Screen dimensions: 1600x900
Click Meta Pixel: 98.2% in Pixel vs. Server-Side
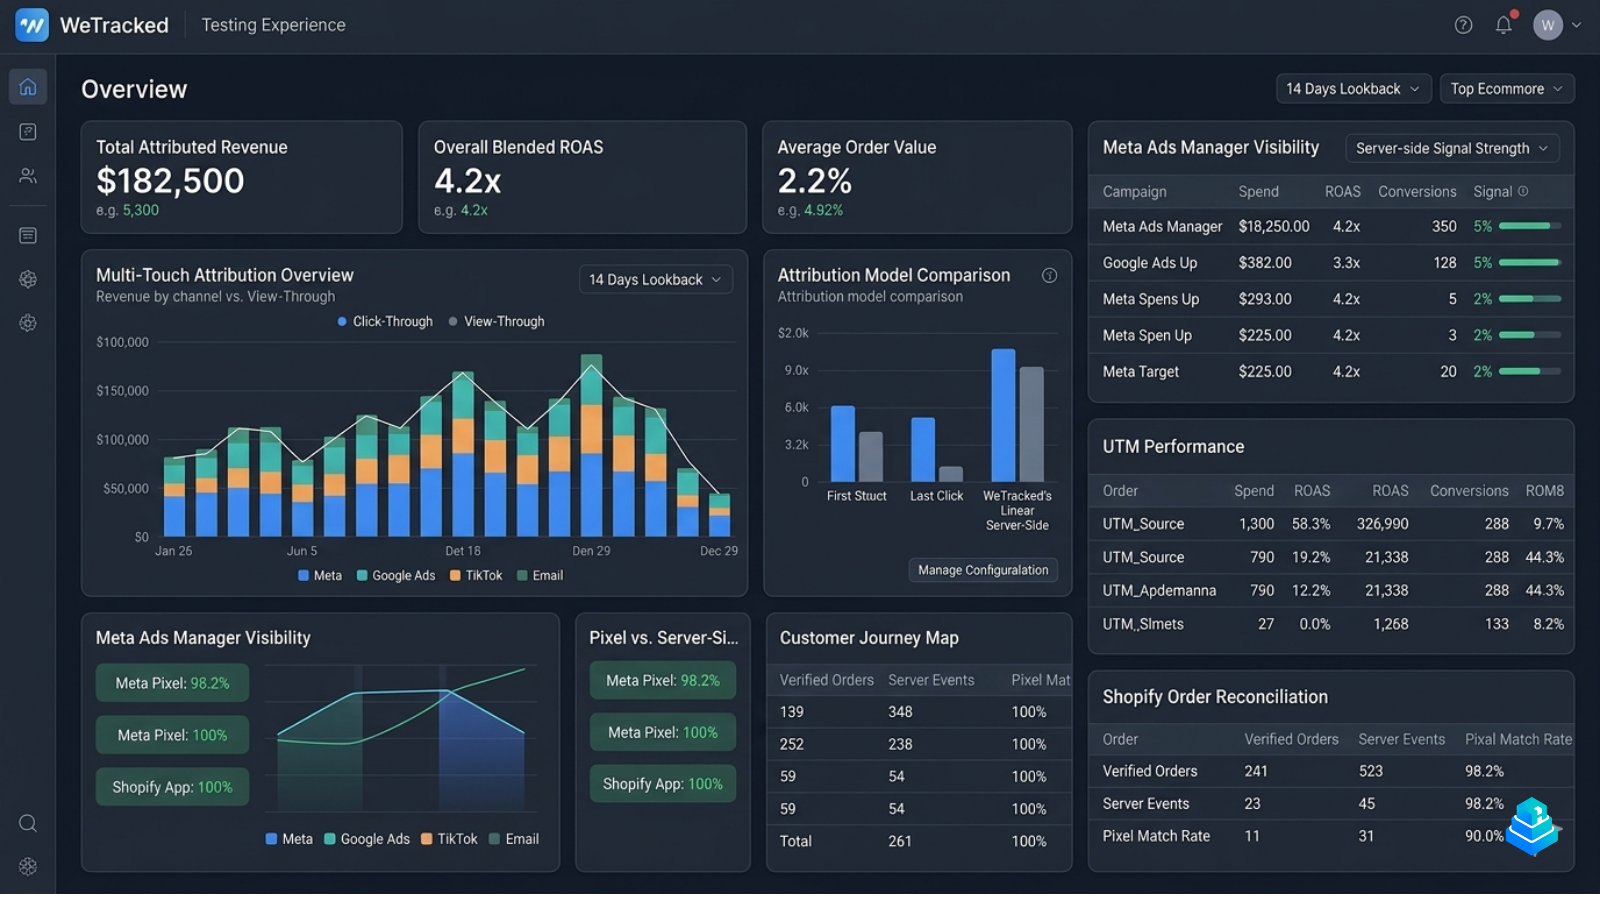tap(663, 680)
